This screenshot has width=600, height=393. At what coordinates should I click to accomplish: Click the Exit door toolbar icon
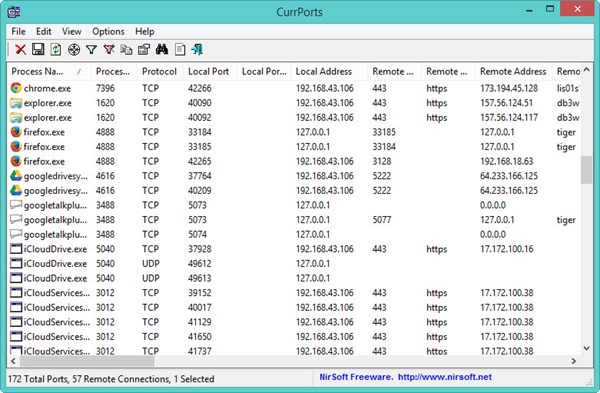pos(197,49)
